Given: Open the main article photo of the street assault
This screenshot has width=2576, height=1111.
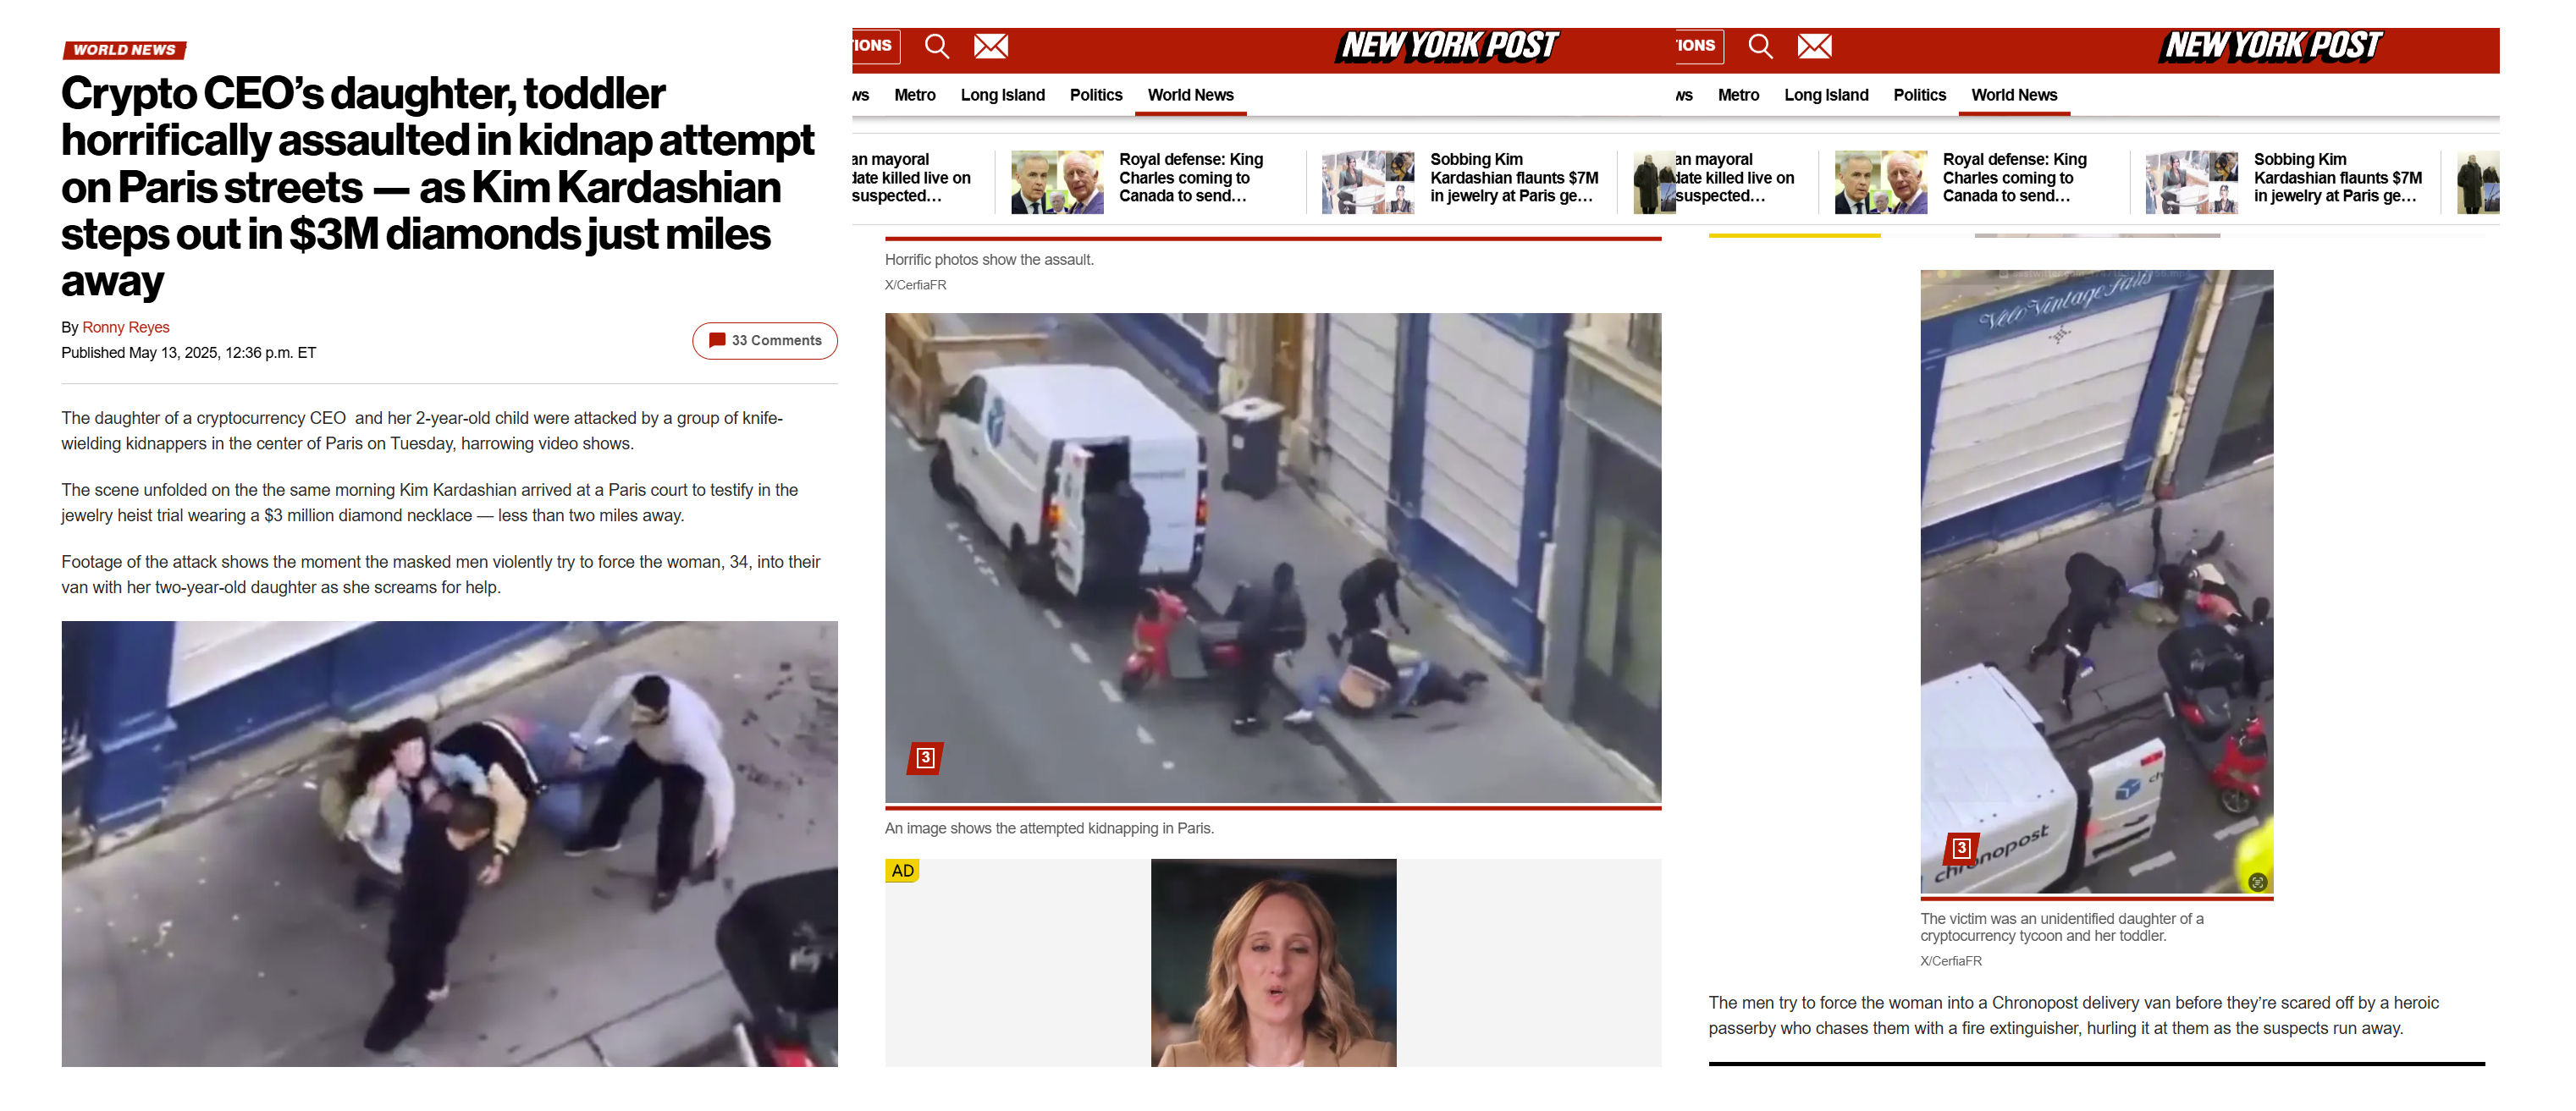Looking at the screenshot, I should [450, 844].
